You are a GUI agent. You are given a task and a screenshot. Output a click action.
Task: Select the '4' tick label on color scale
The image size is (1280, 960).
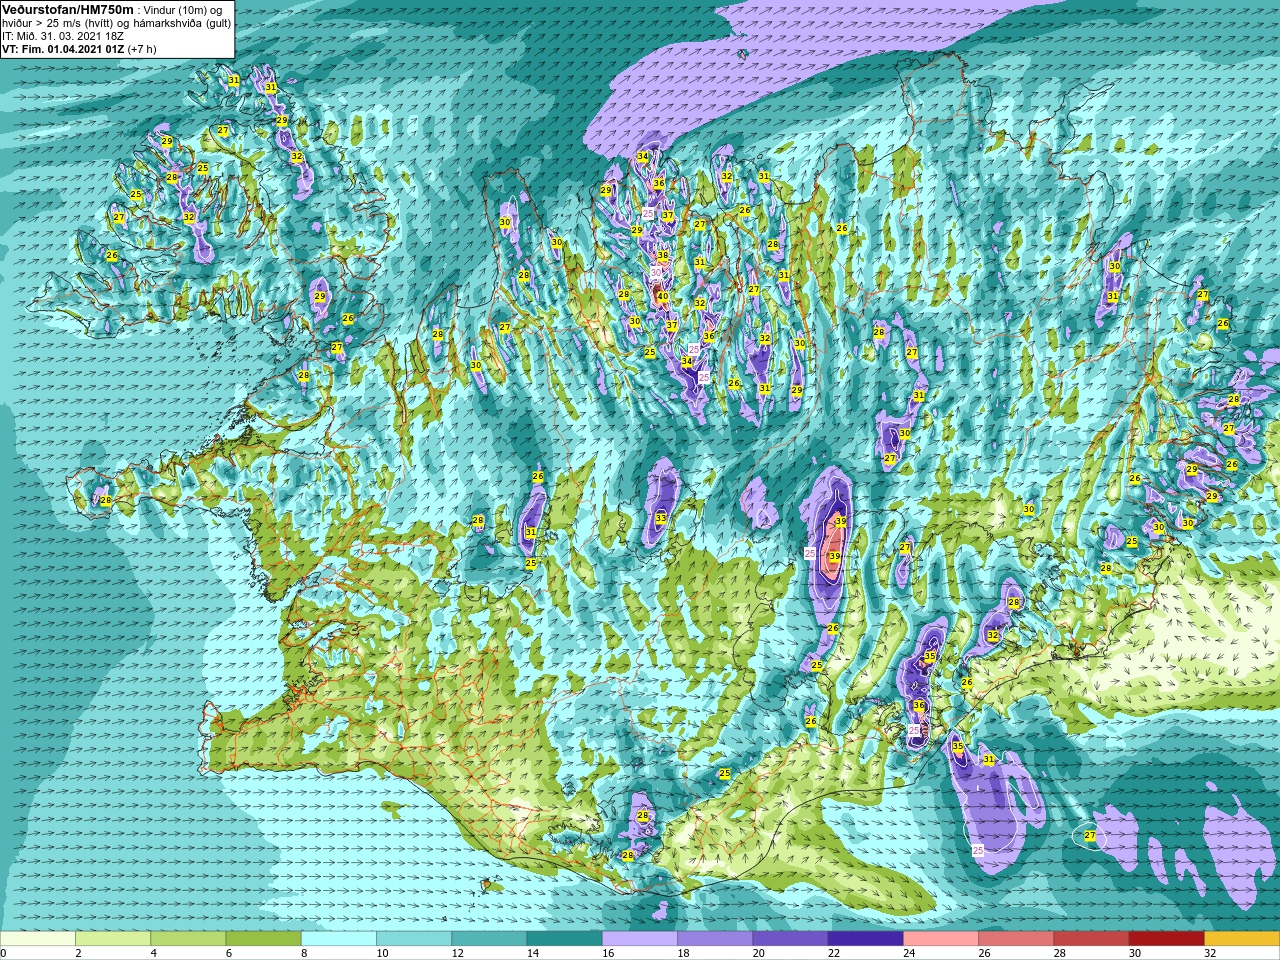point(151,953)
